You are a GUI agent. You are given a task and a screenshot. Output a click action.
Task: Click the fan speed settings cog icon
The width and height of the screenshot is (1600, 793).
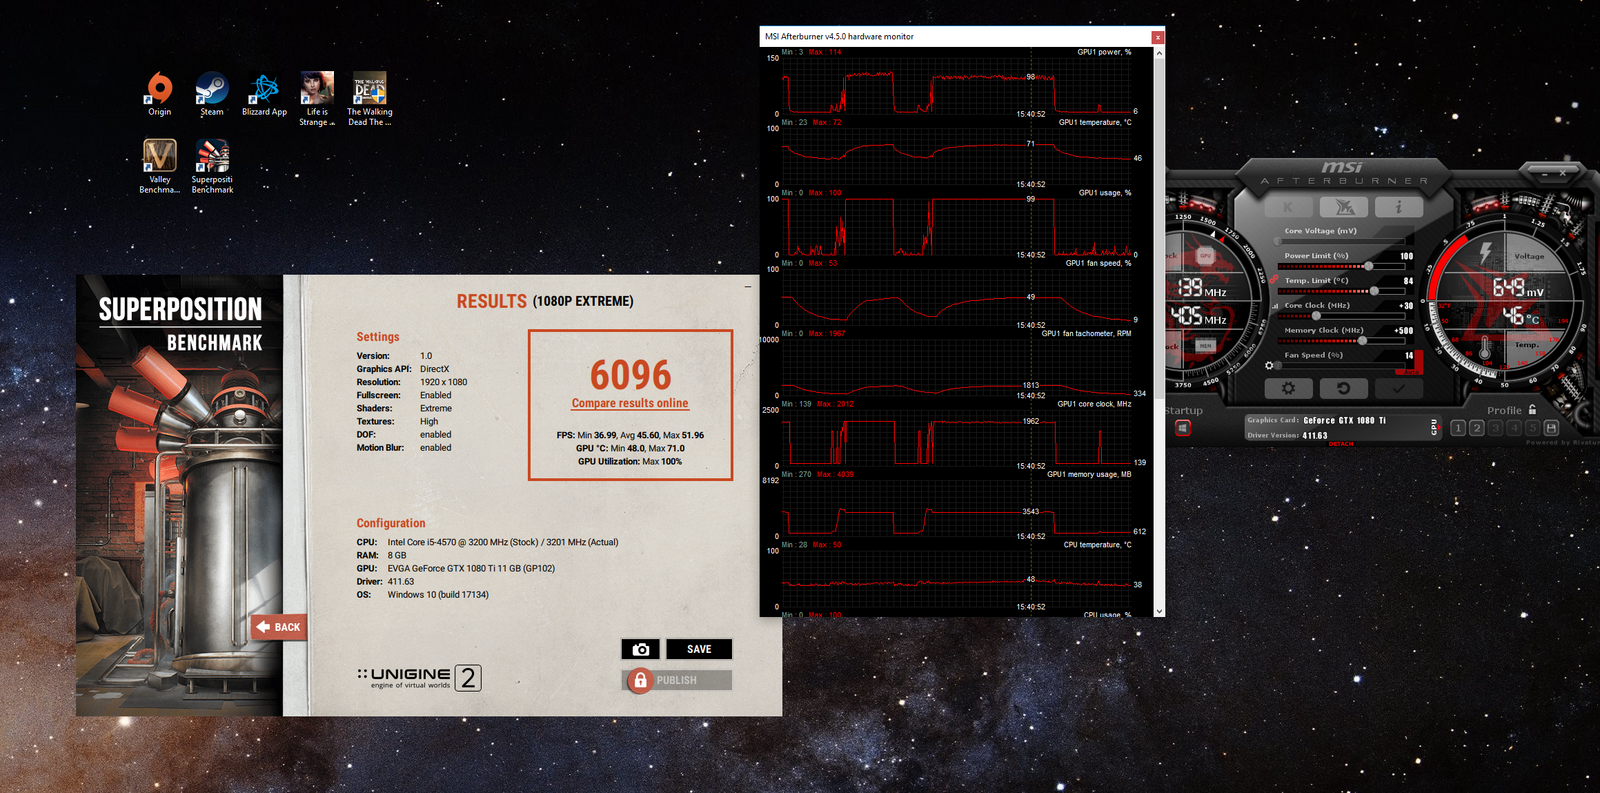(1269, 366)
